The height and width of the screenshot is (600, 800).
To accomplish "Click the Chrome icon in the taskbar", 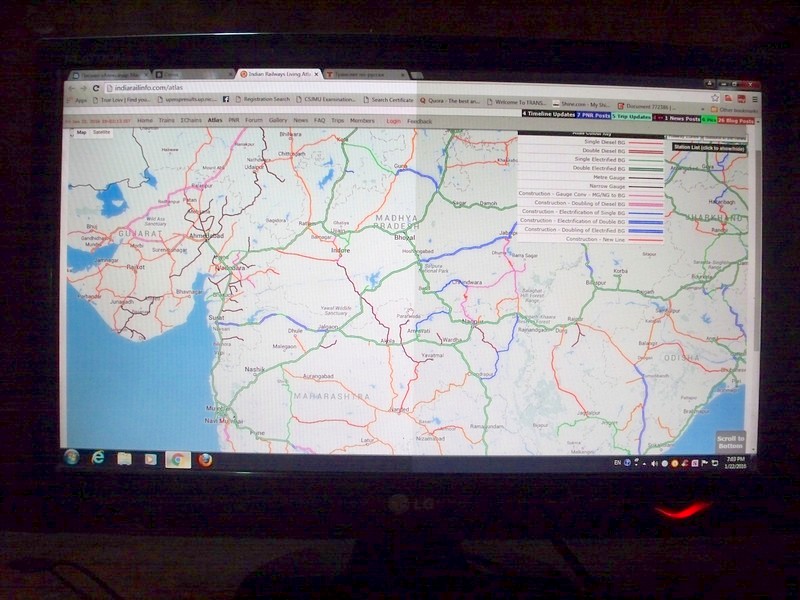I will tap(177, 459).
